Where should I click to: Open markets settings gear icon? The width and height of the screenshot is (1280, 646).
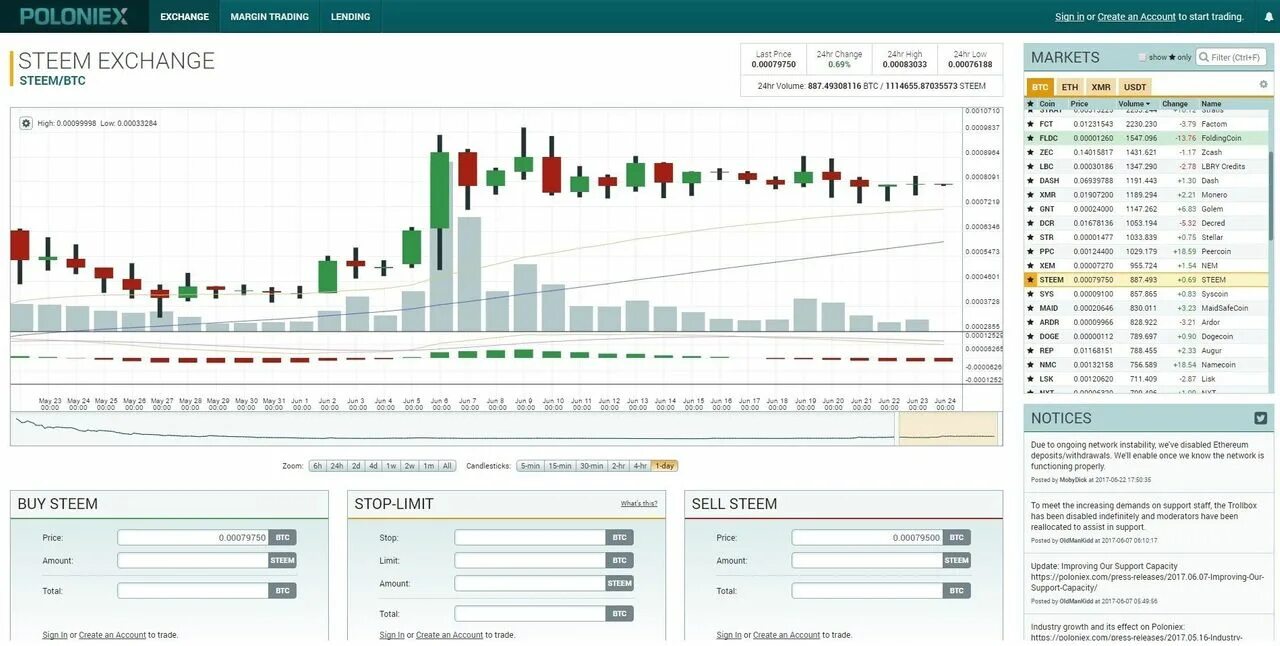click(x=1263, y=85)
